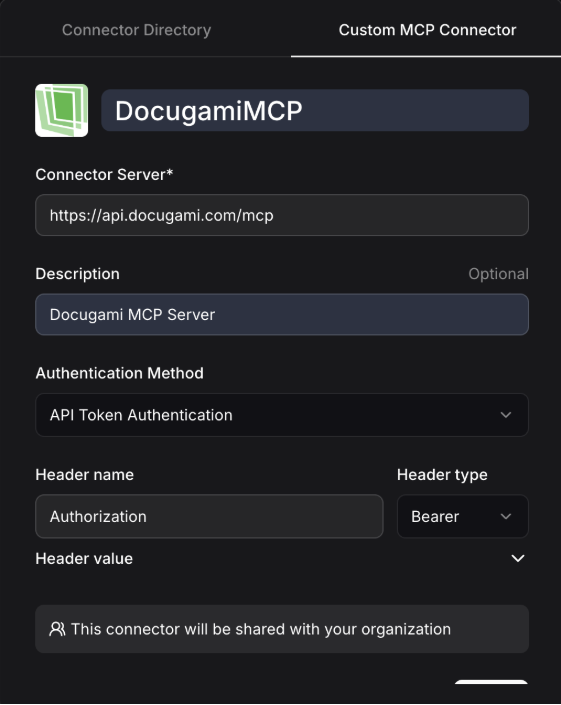
Task: Open the Bearer header type dropdown
Action: click(x=463, y=516)
